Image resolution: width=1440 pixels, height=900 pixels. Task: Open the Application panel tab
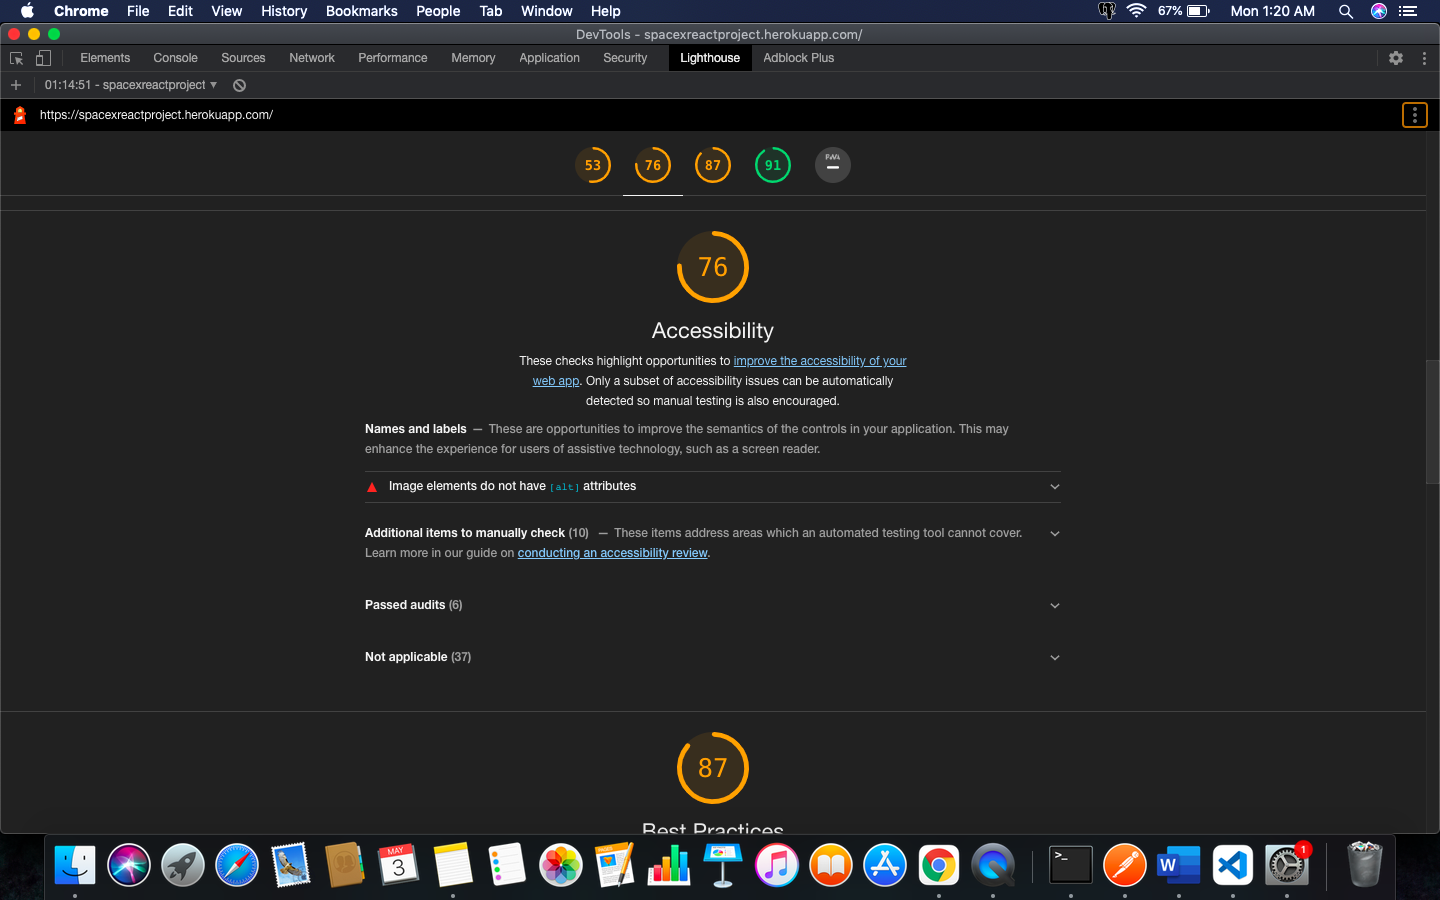(x=549, y=58)
